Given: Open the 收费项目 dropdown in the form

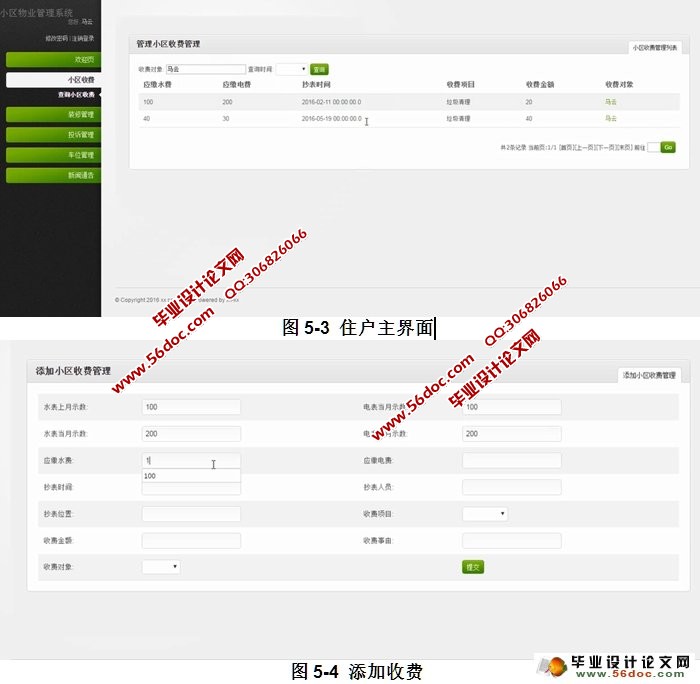Looking at the screenshot, I should coord(485,514).
